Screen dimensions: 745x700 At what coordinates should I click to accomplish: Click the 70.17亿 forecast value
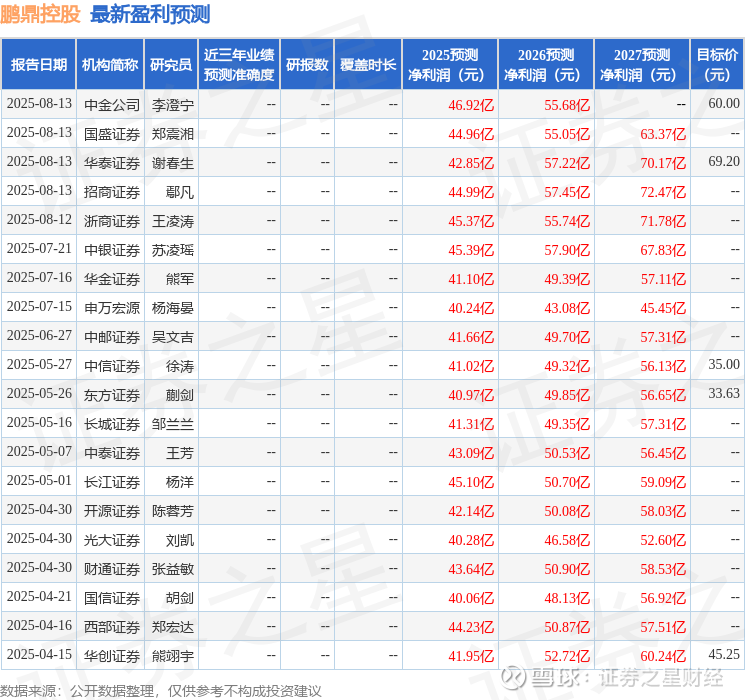(x=663, y=163)
